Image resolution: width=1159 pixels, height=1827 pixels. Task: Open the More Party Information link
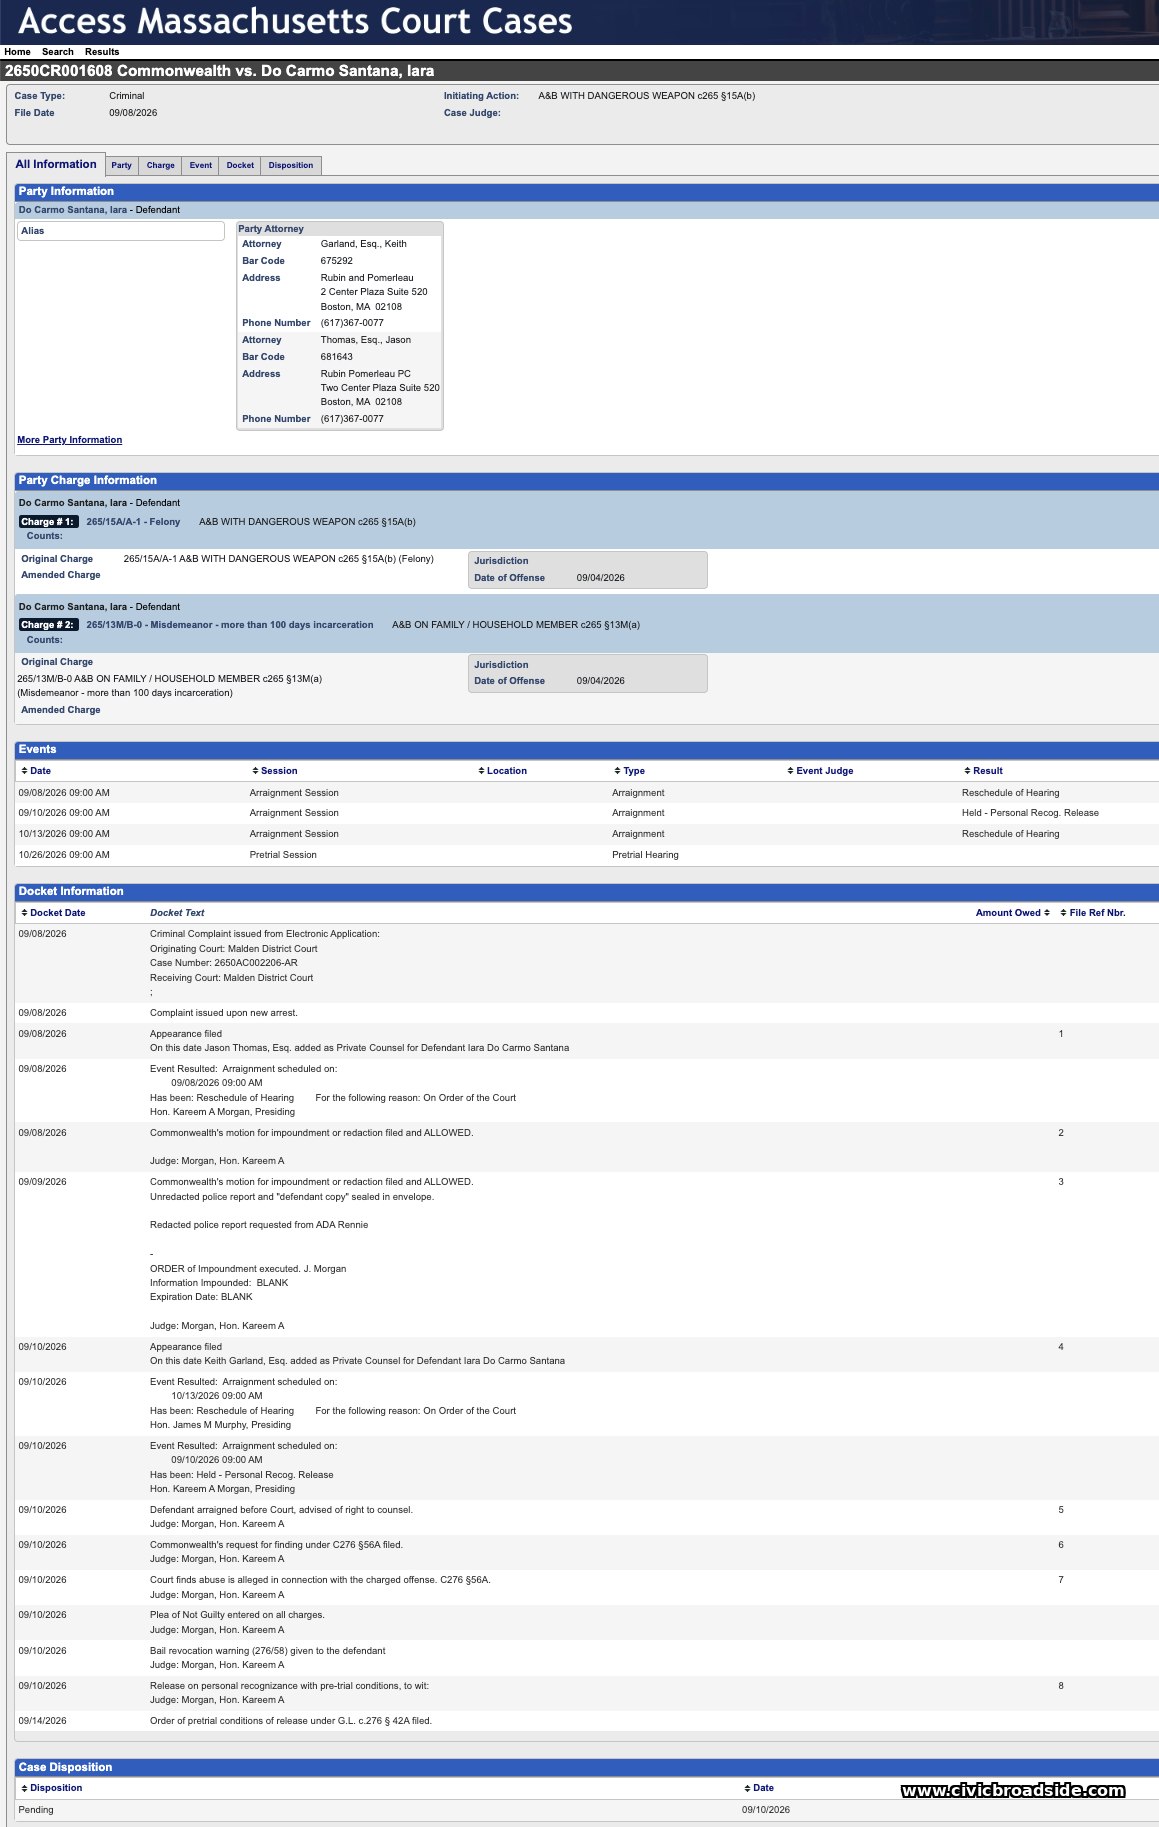pos(70,440)
